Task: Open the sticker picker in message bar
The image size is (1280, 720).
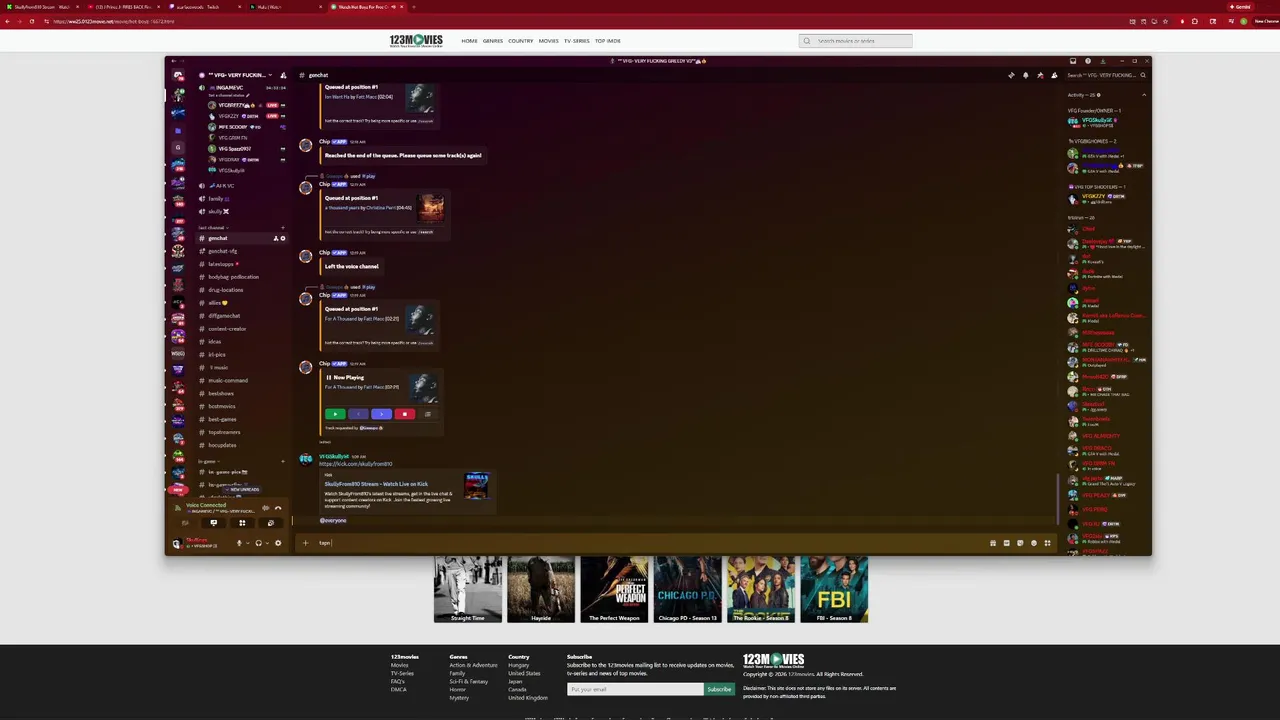Action: (x=1020, y=543)
